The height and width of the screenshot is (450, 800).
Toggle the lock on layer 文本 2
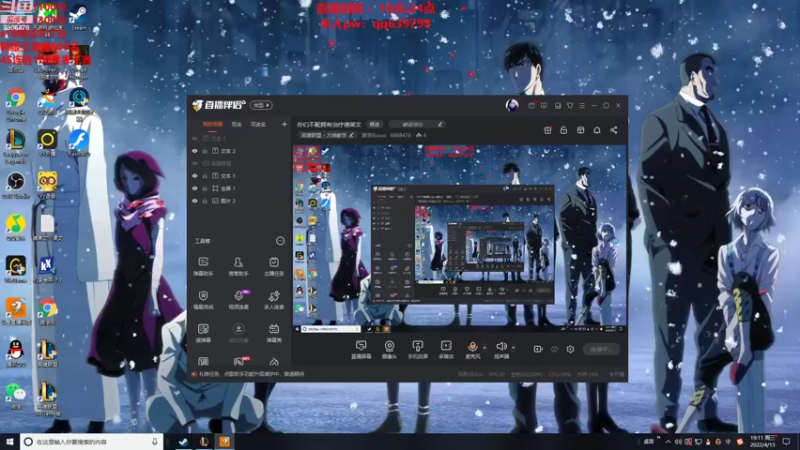pyautogui.click(x=205, y=151)
